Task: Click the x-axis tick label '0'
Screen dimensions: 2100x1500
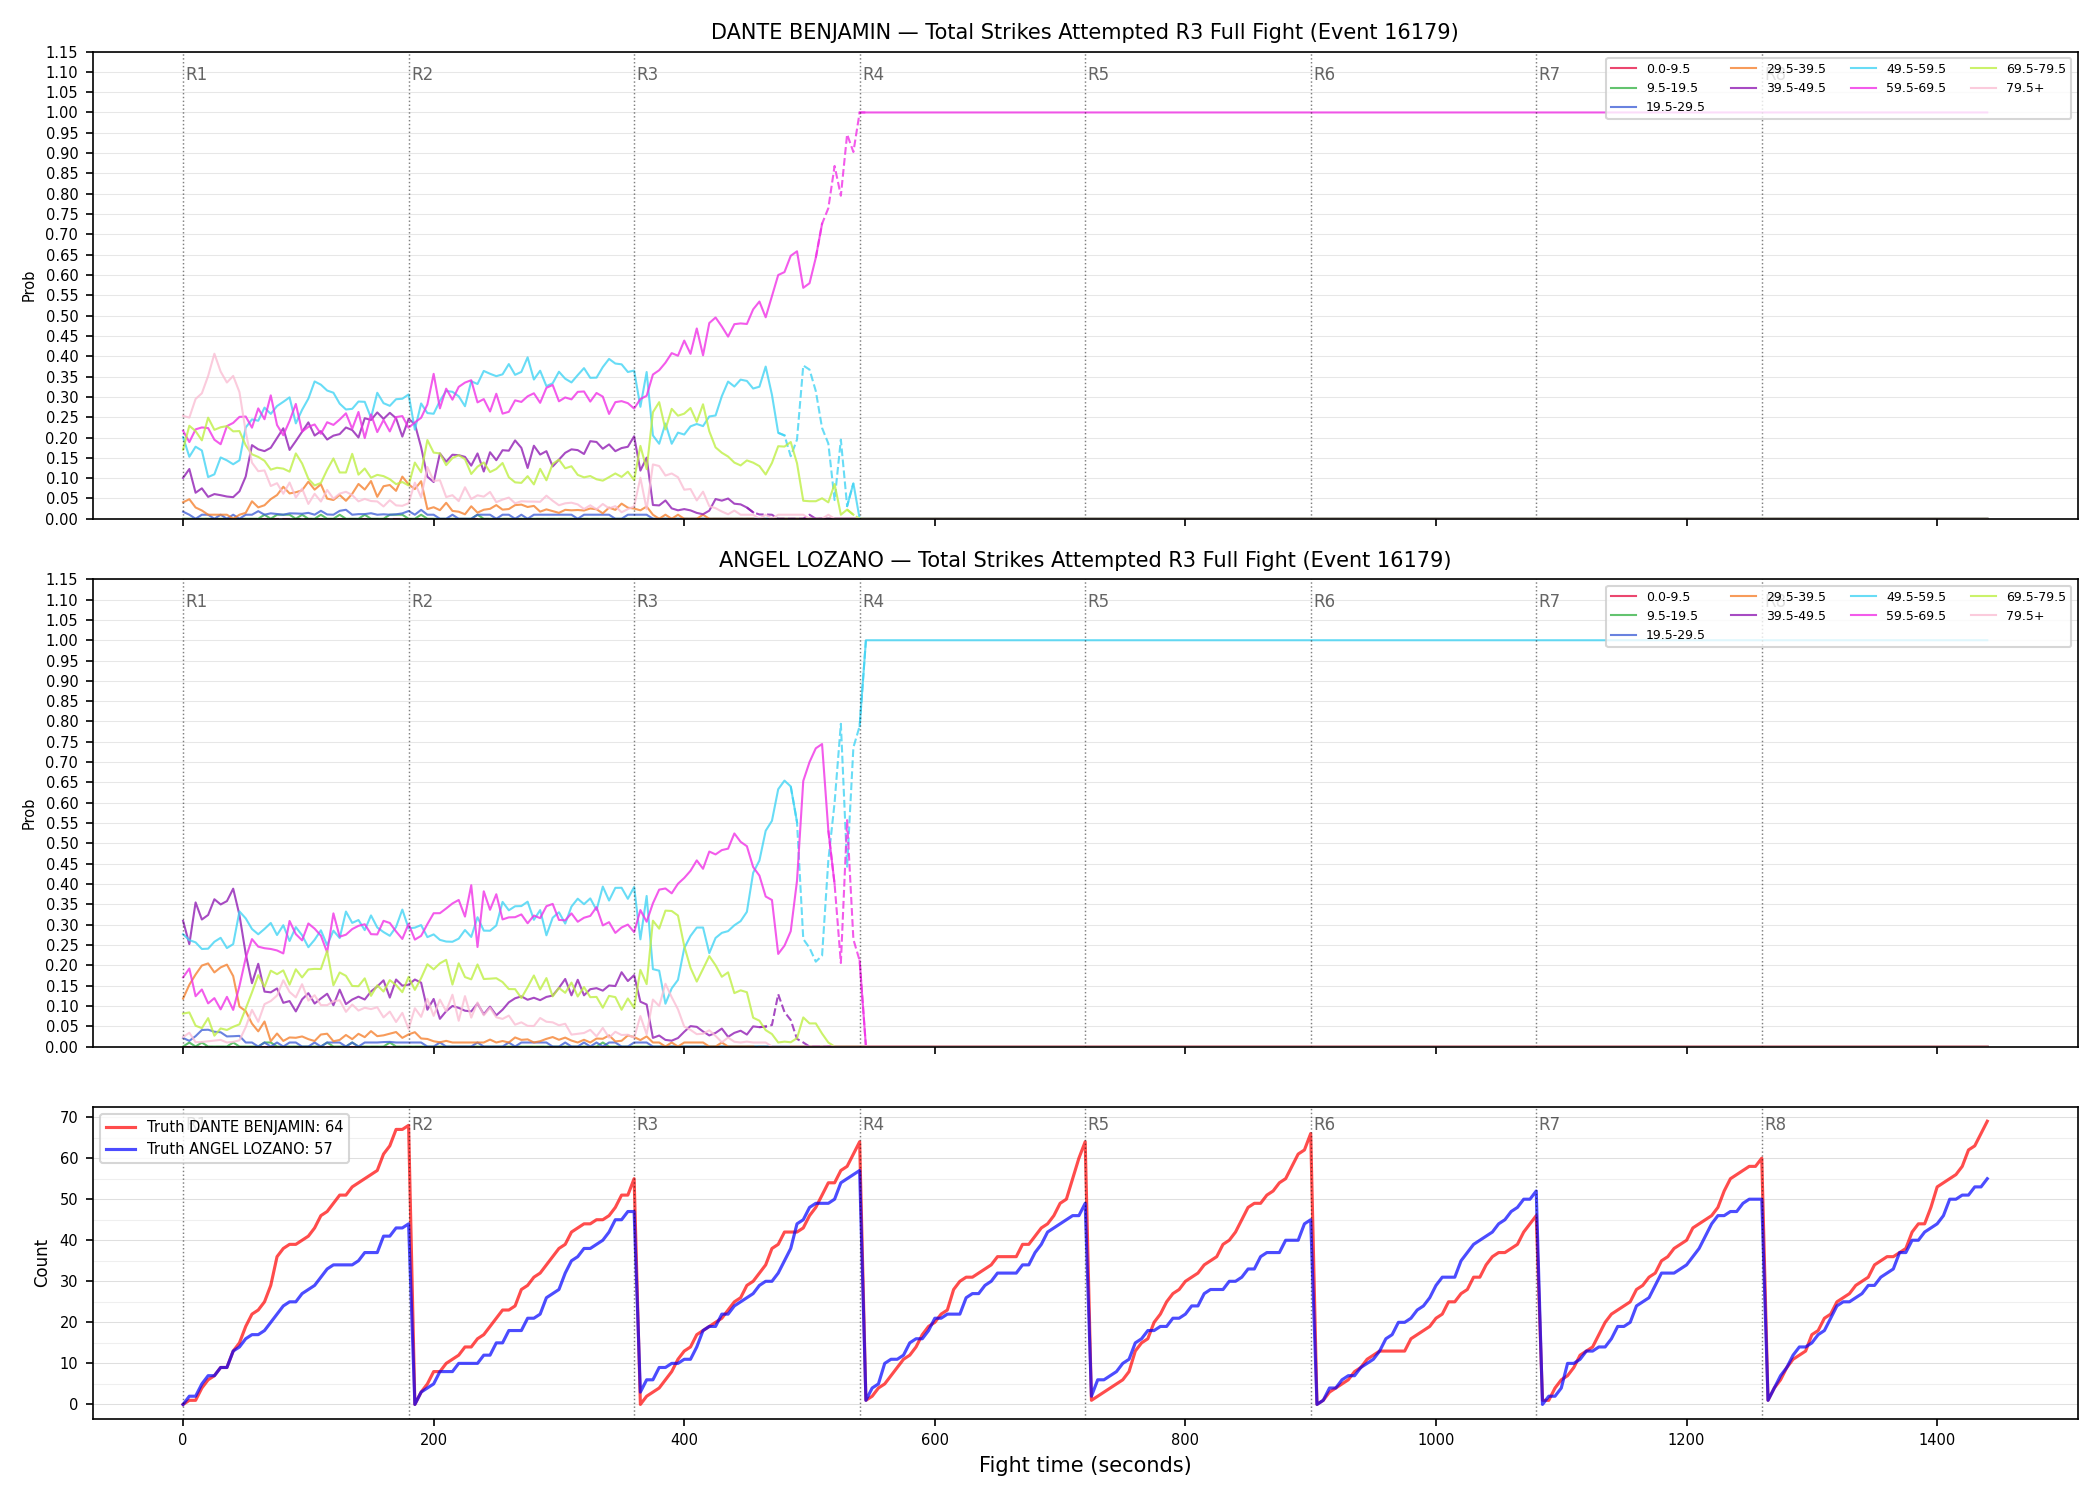Action: (182, 1440)
